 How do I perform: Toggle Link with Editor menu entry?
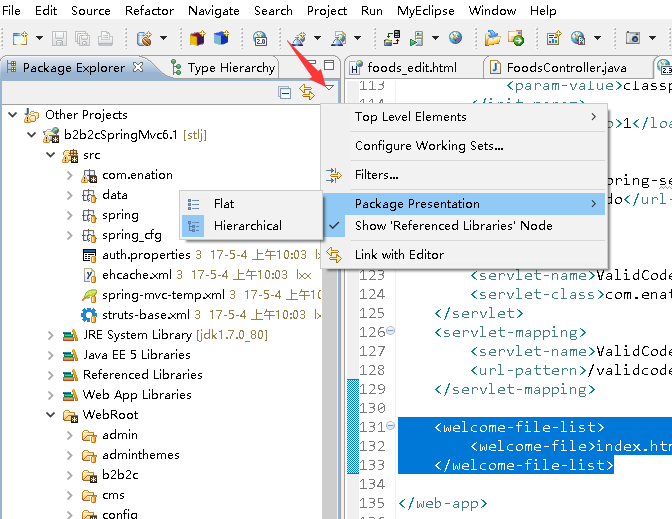(465, 255)
